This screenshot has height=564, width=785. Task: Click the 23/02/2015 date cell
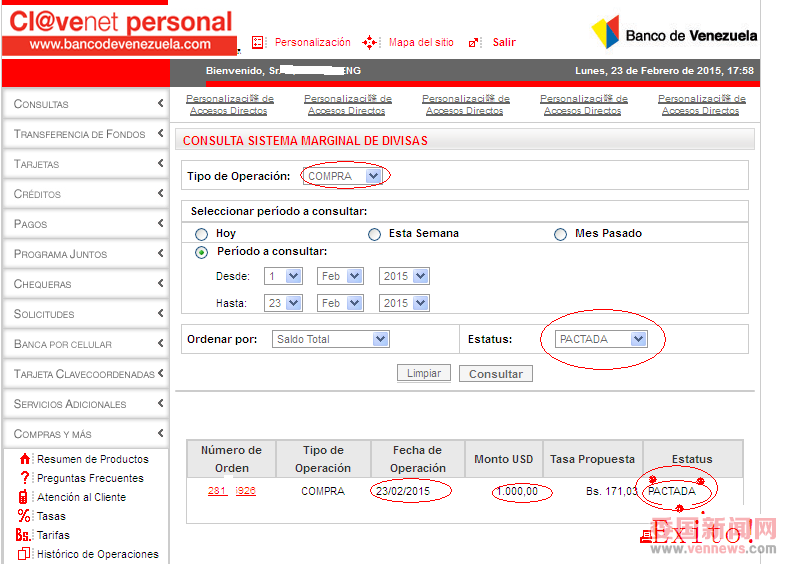click(403, 491)
